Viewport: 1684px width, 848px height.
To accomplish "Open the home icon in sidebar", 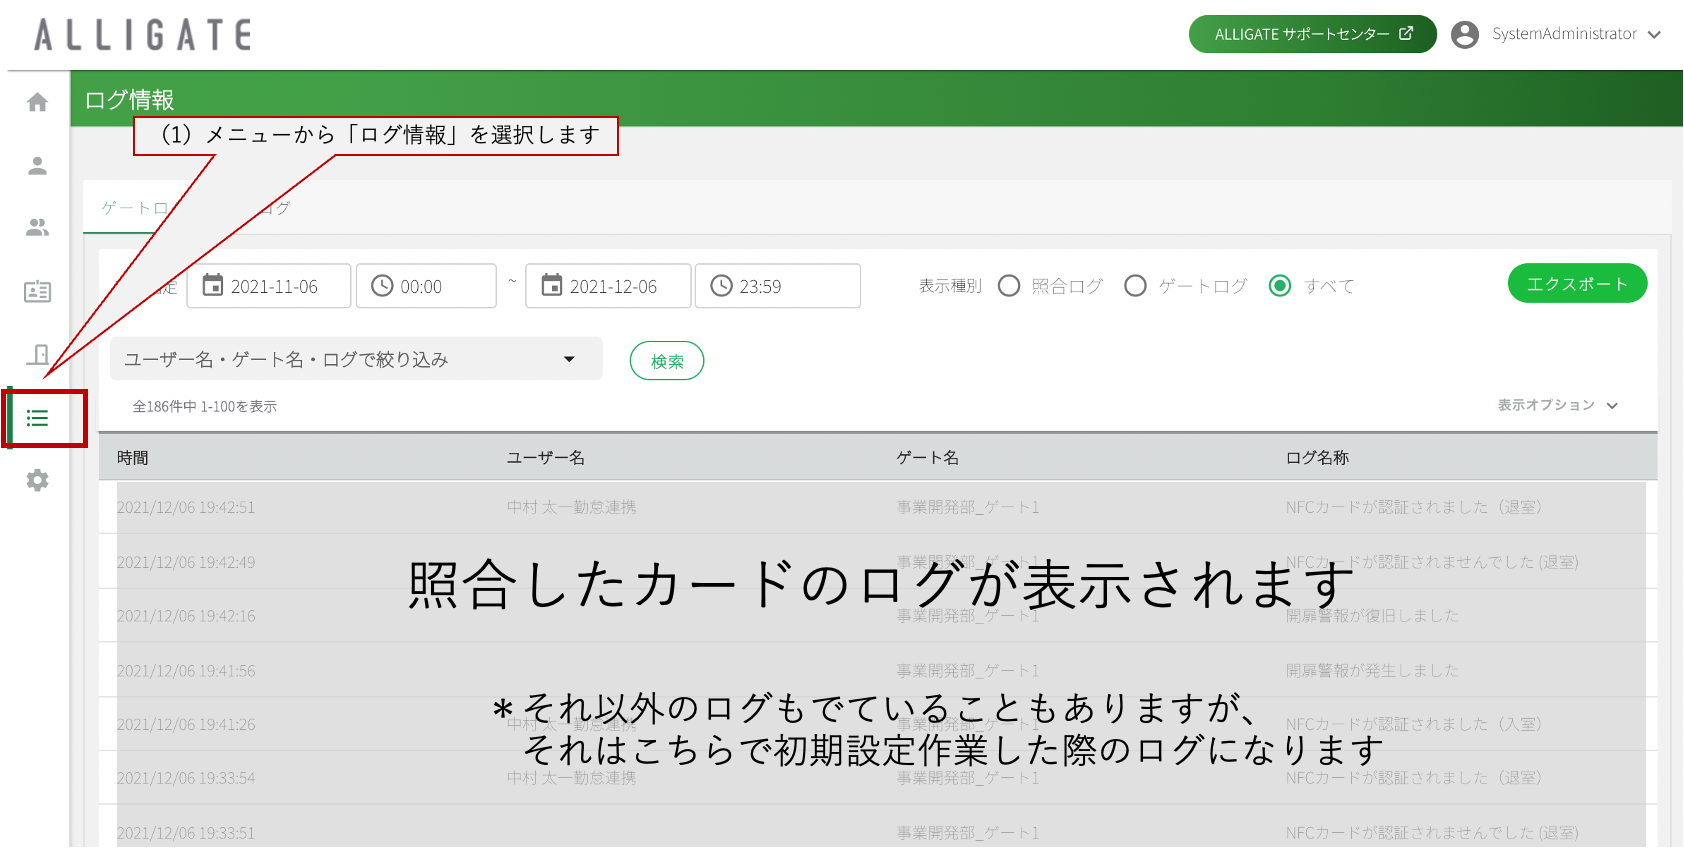I will tap(37, 102).
